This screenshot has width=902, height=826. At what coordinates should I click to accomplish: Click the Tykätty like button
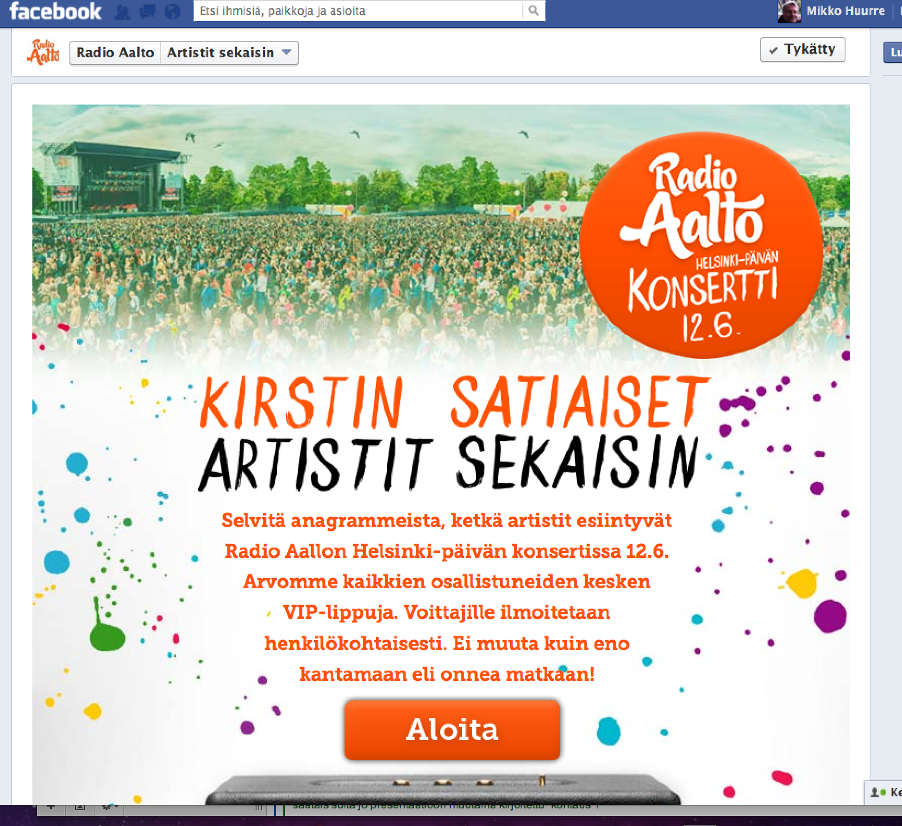(802, 49)
